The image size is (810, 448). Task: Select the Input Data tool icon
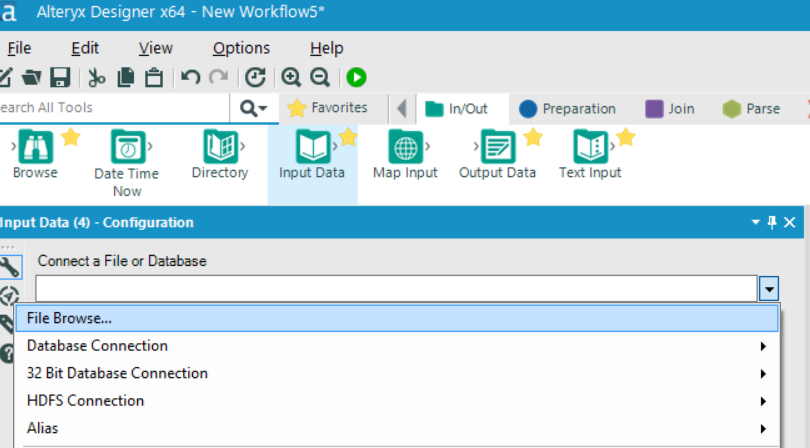312,147
